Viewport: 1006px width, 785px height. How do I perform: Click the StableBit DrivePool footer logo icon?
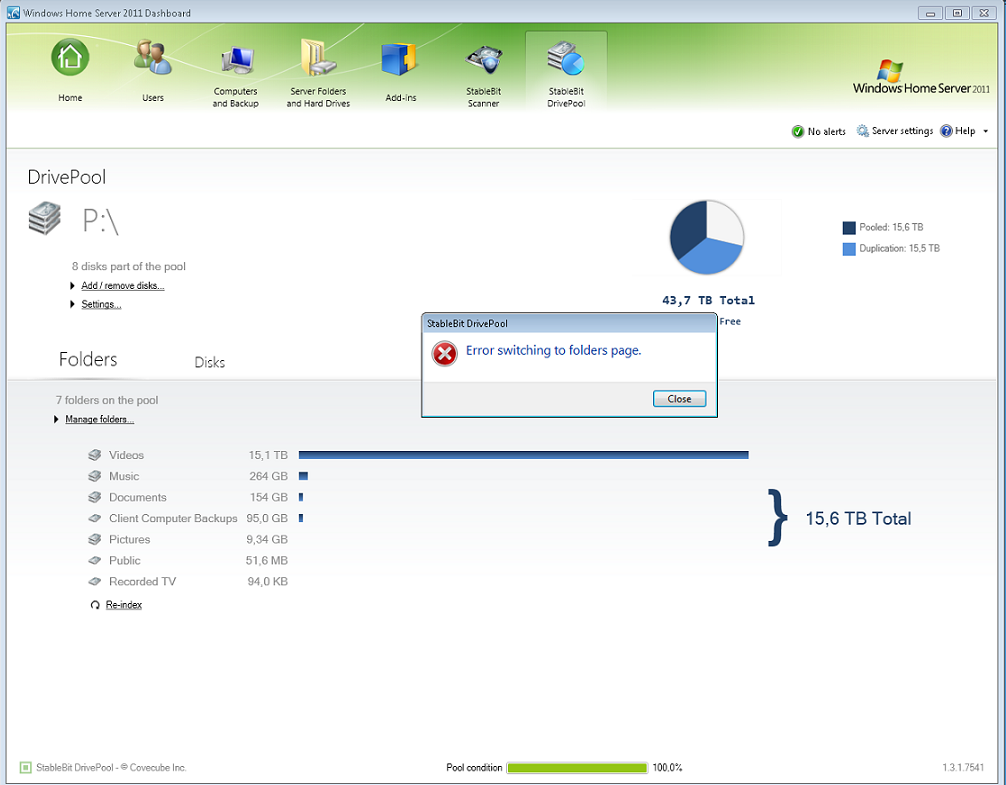tap(26, 768)
